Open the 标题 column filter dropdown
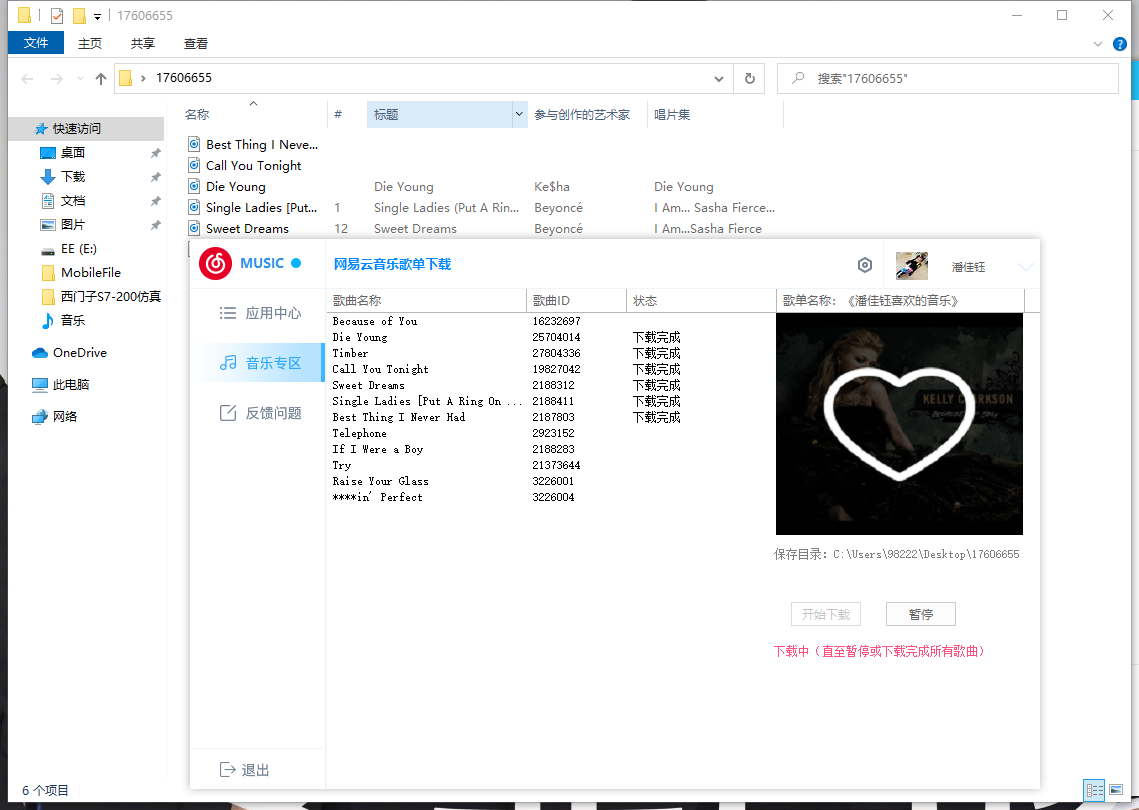 [519, 114]
